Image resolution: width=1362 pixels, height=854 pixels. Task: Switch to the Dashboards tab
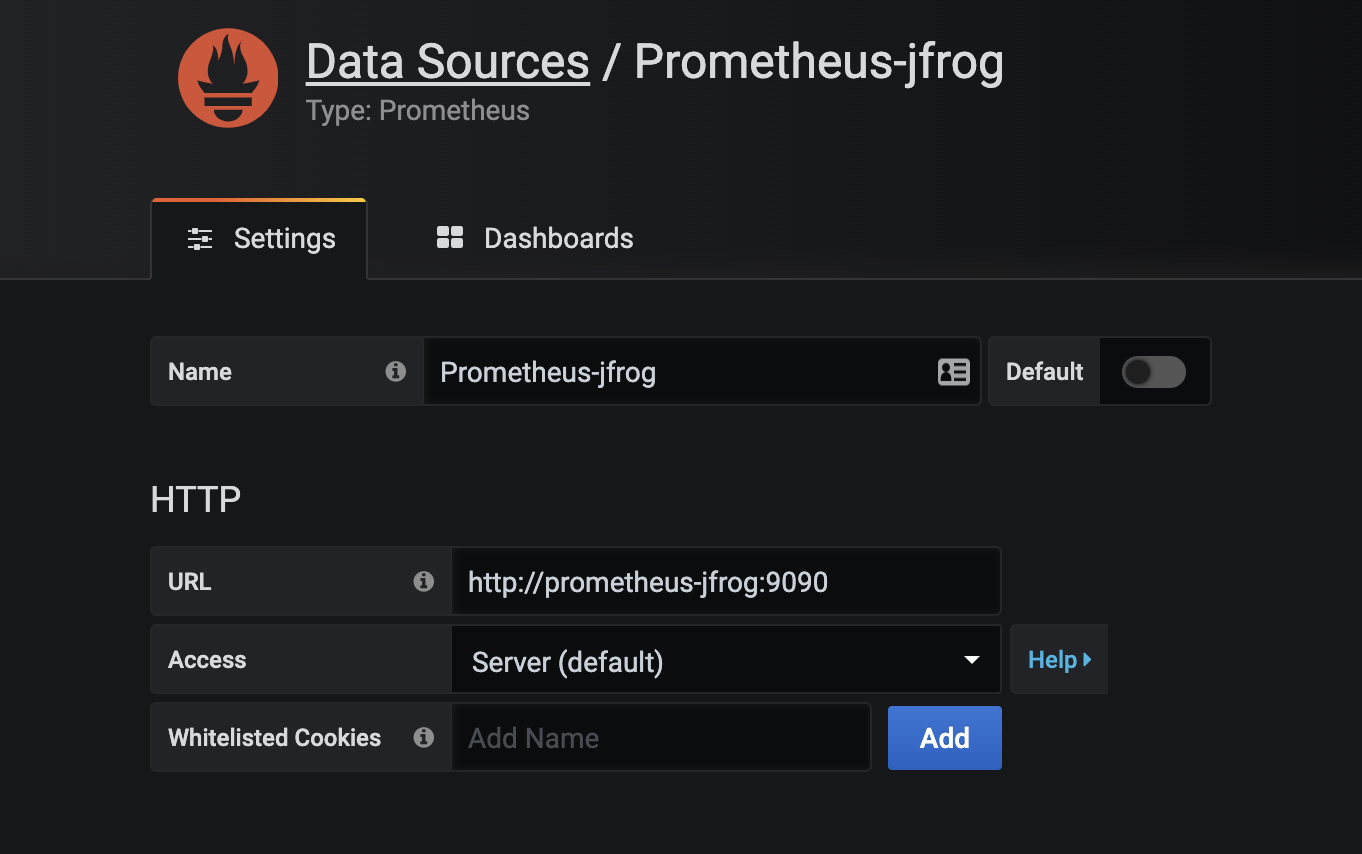click(x=535, y=239)
